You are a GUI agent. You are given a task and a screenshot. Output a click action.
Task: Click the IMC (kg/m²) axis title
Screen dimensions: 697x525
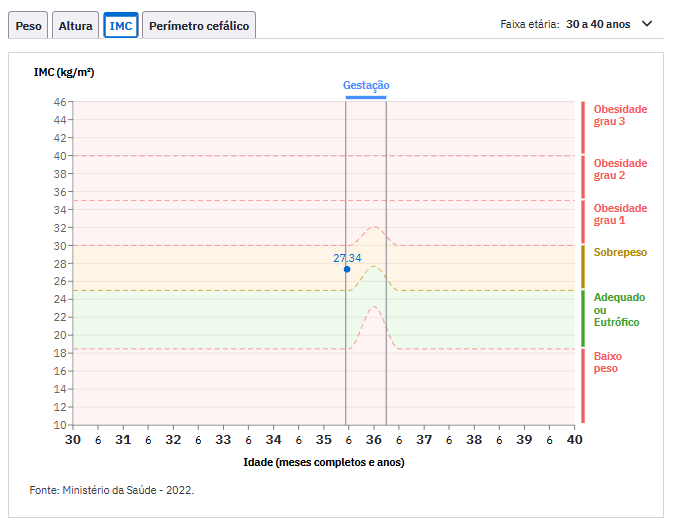[64, 72]
